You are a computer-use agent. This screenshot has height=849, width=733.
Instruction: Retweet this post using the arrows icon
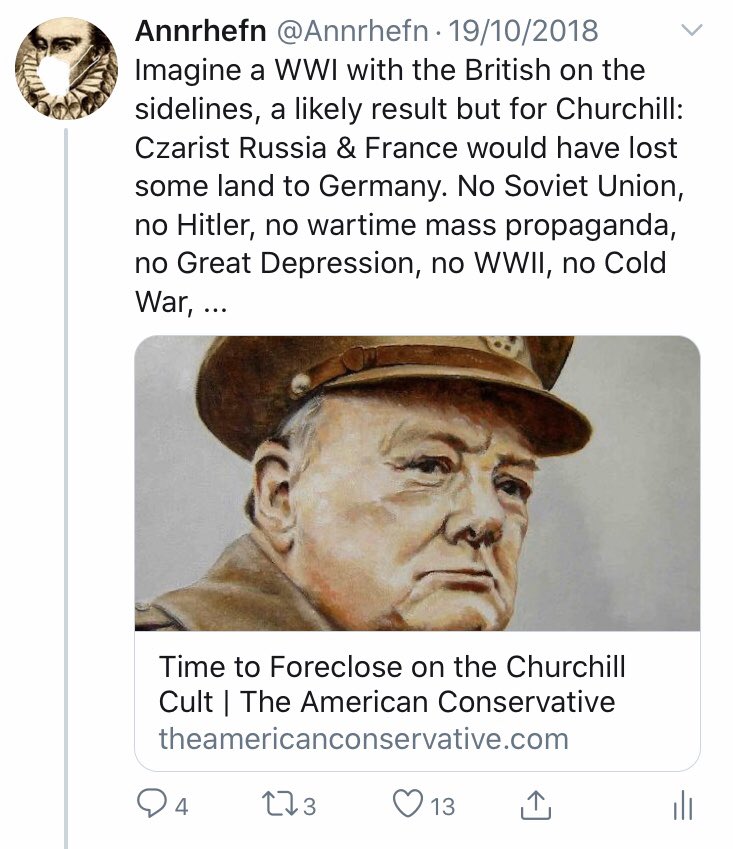(274, 803)
